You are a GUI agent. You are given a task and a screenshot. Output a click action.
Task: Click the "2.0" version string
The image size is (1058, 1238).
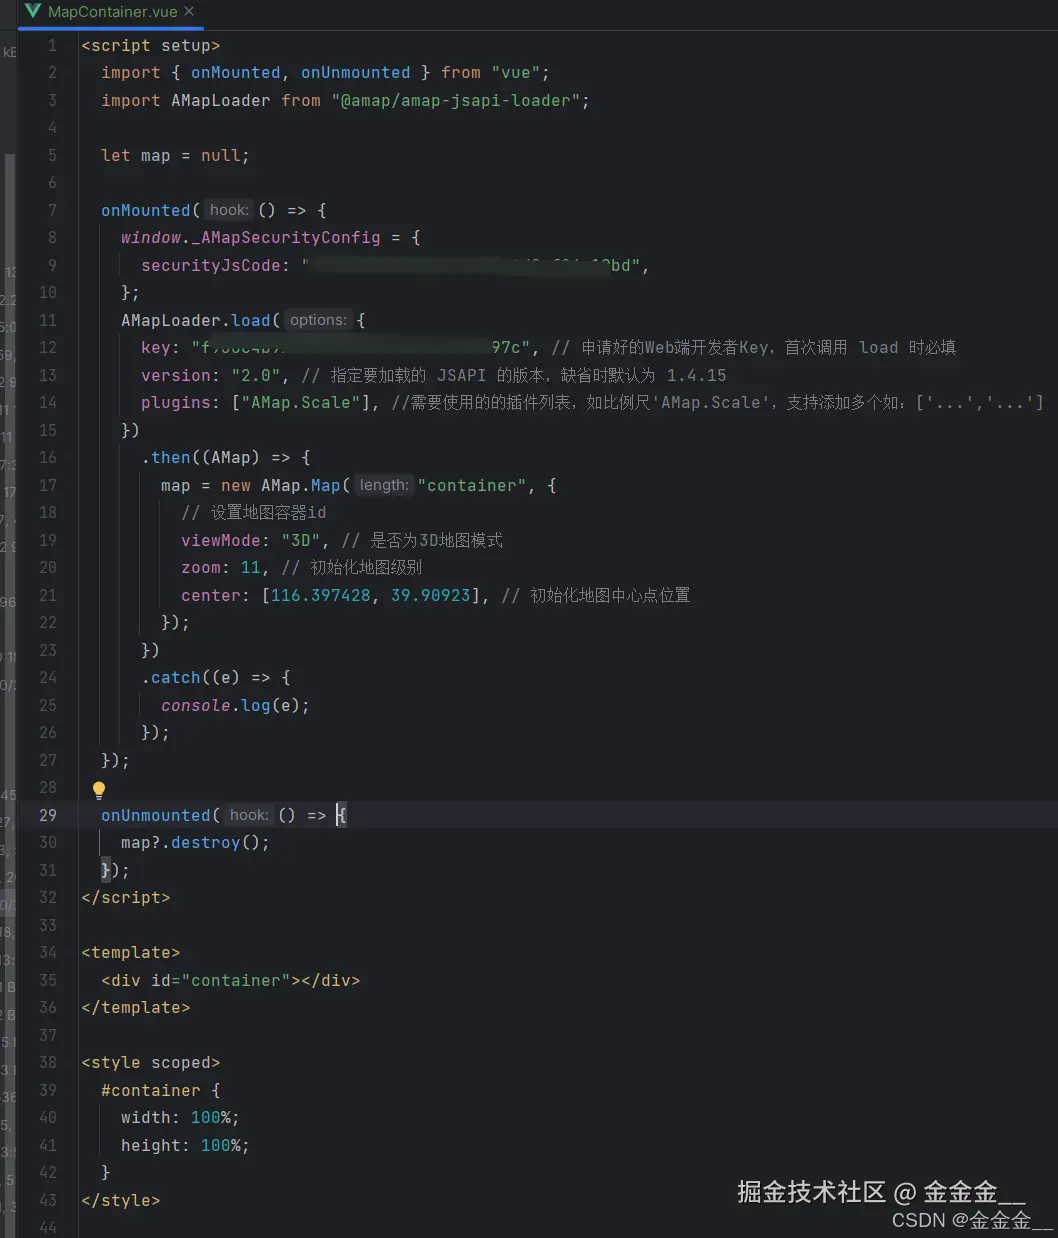[256, 375]
